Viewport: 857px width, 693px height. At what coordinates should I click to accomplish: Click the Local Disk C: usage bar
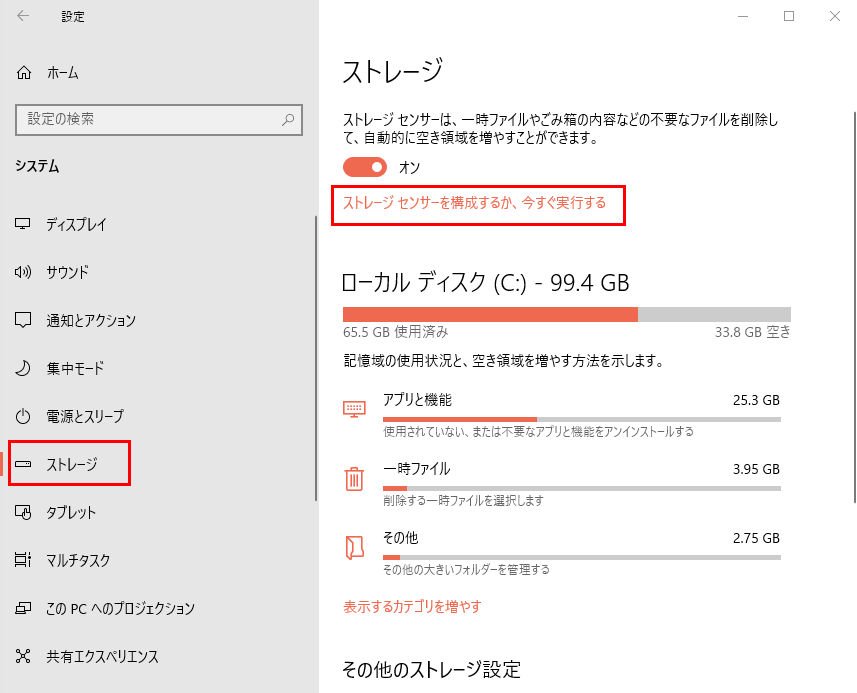[x=566, y=314]
